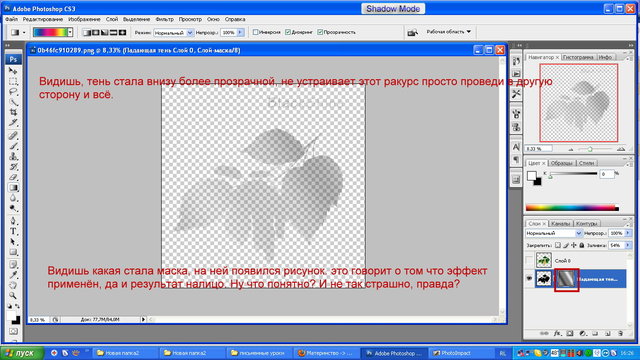Hide the Падающая тень layer

[x=529, y=278]
